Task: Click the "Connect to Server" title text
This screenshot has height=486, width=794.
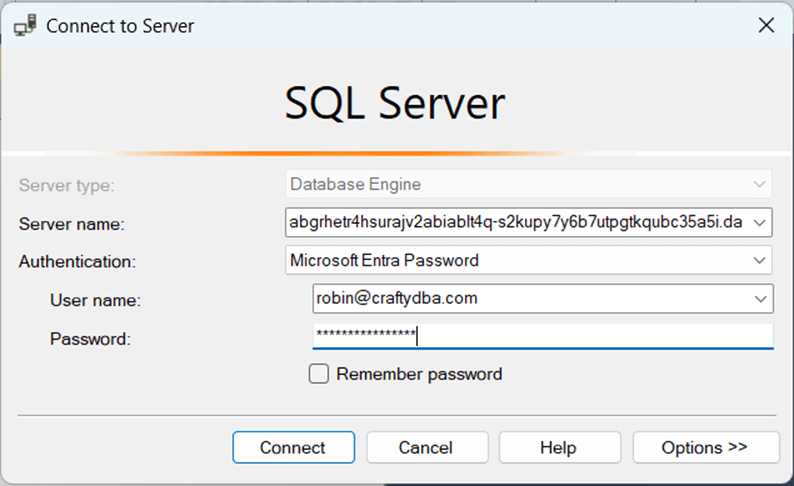Action: pyautogui.click(x=120, y=26)
